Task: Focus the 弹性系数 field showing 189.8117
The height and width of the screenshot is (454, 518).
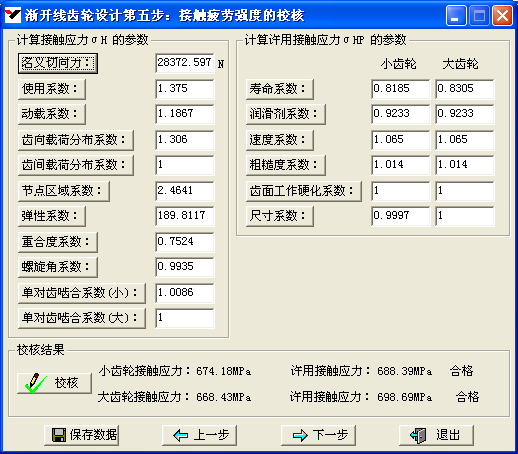Action: coord(185,216)
